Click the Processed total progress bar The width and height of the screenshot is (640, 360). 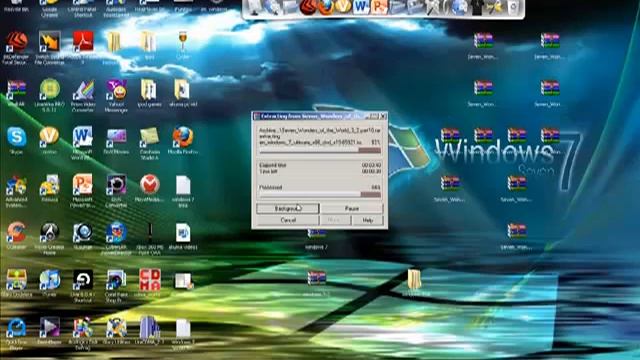pos(320,195)
